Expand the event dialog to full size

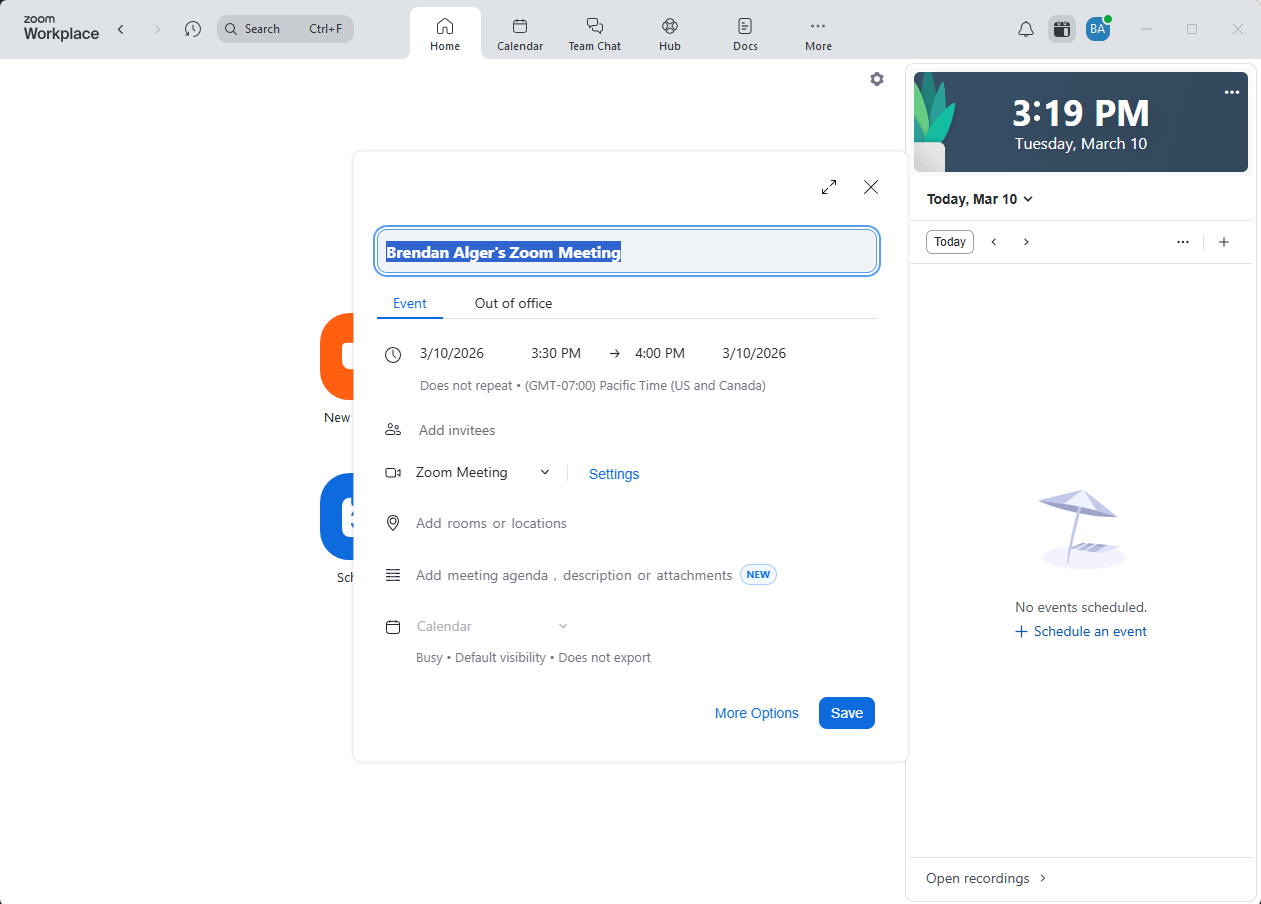tap(829, 187)
